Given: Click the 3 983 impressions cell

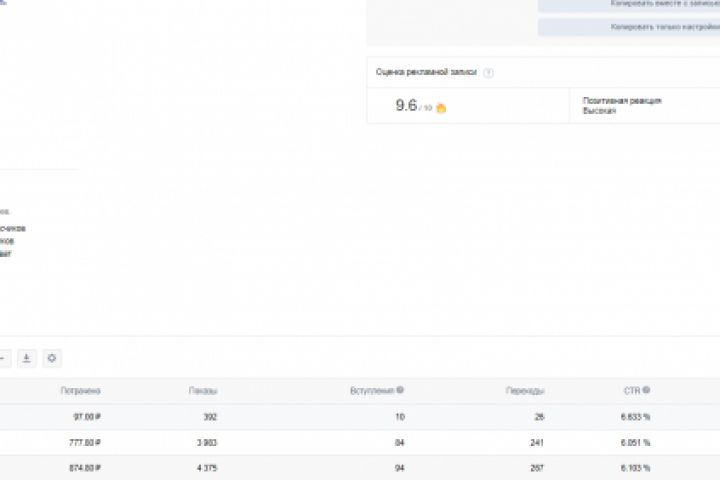Looking at the screenshot, I should [207, 443].
